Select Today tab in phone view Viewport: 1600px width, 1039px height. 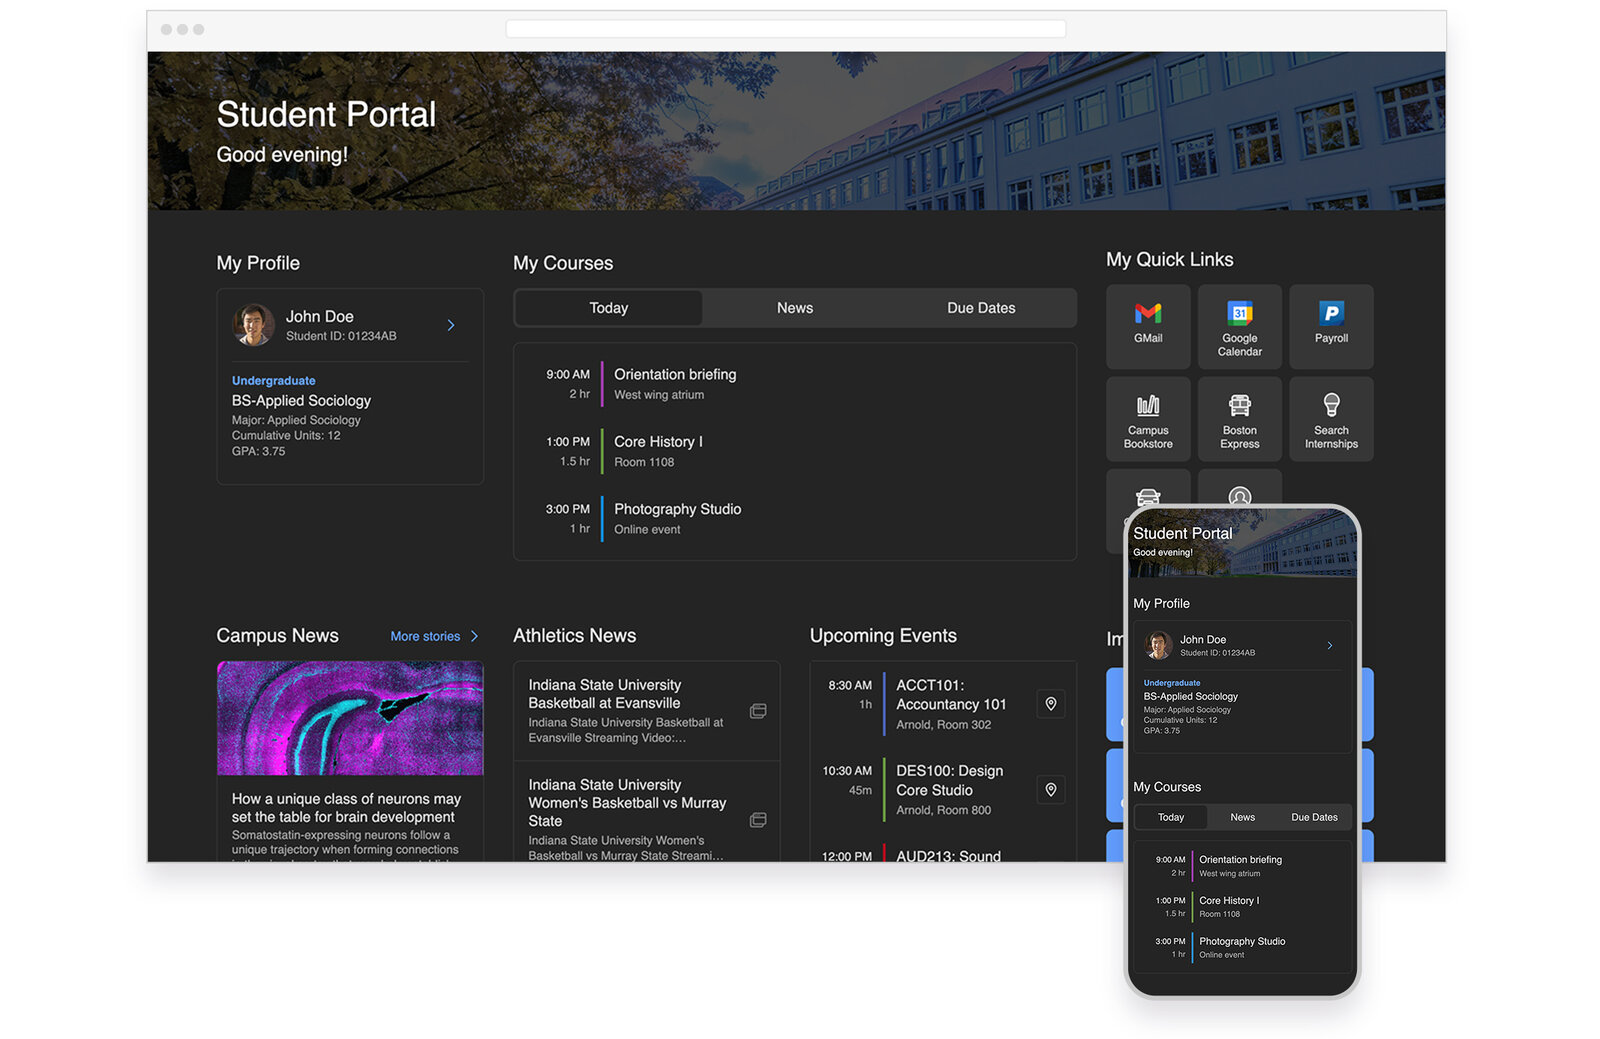(1171, 817)
